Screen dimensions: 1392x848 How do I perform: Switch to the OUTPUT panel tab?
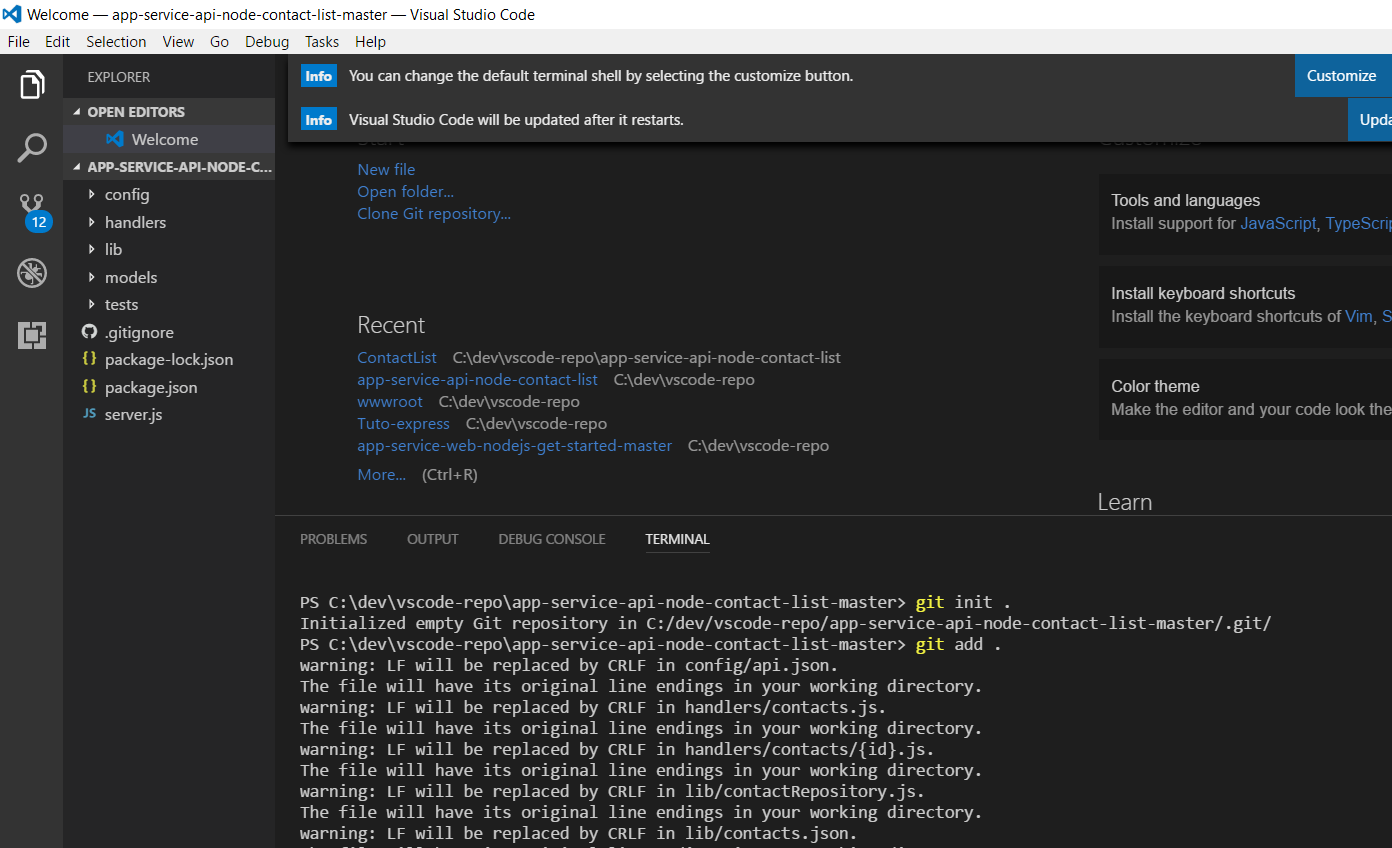point(432,539)
